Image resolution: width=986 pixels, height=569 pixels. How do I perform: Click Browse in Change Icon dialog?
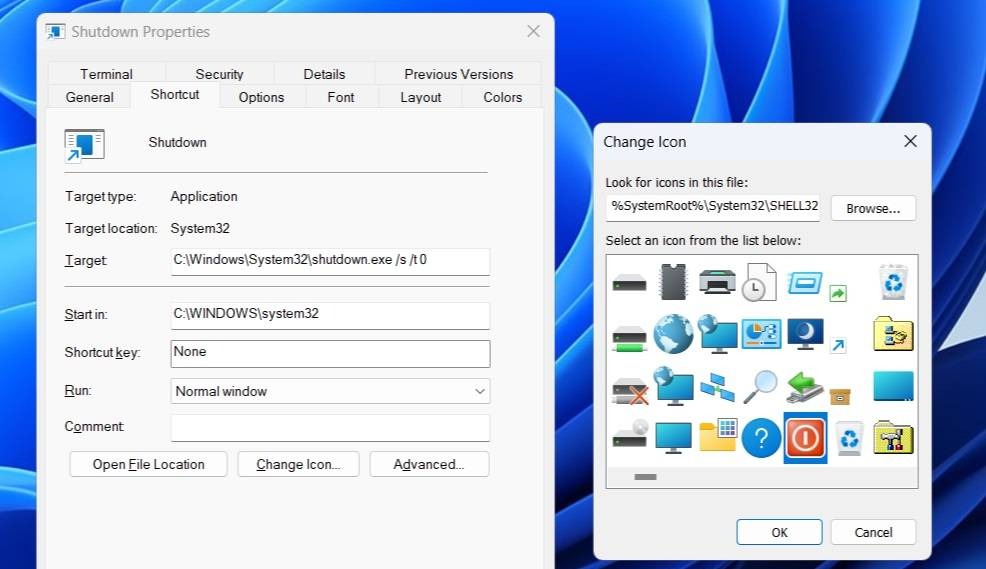[873, 208]
